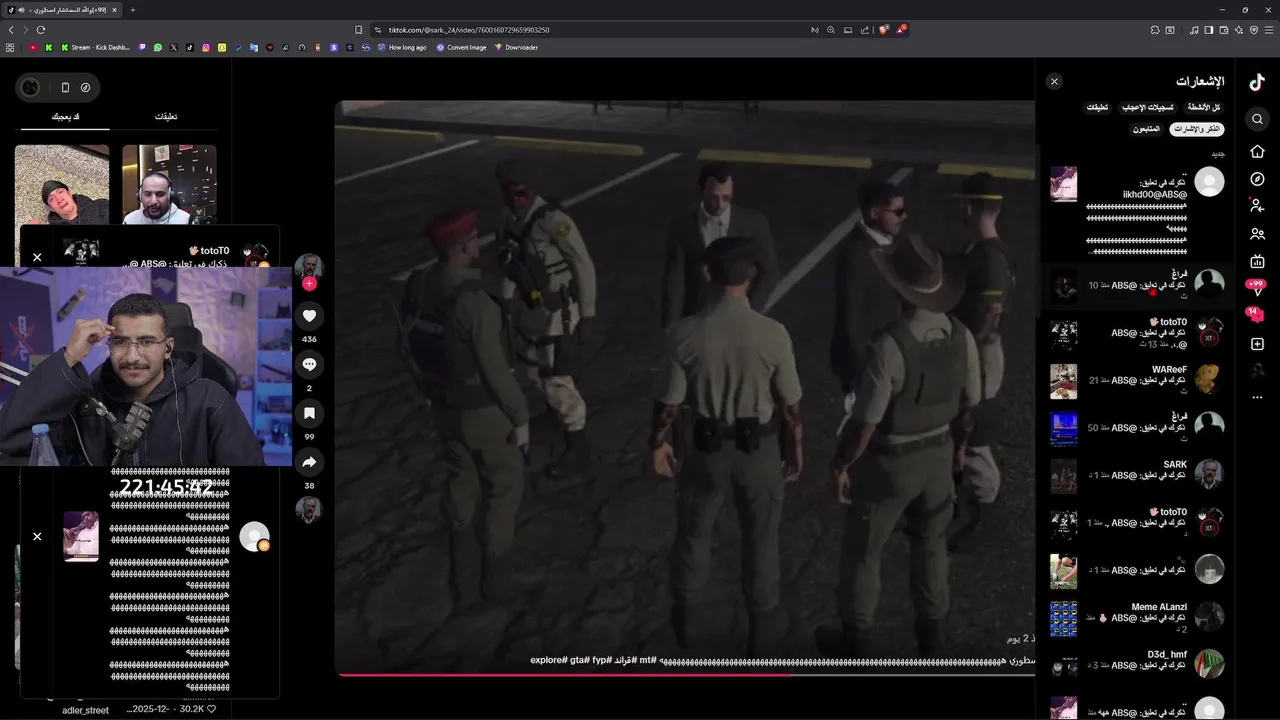This screenshot has height=720, width=1280.
Task: Open the Instagram bookmark icon
Action: pos(206,47)
